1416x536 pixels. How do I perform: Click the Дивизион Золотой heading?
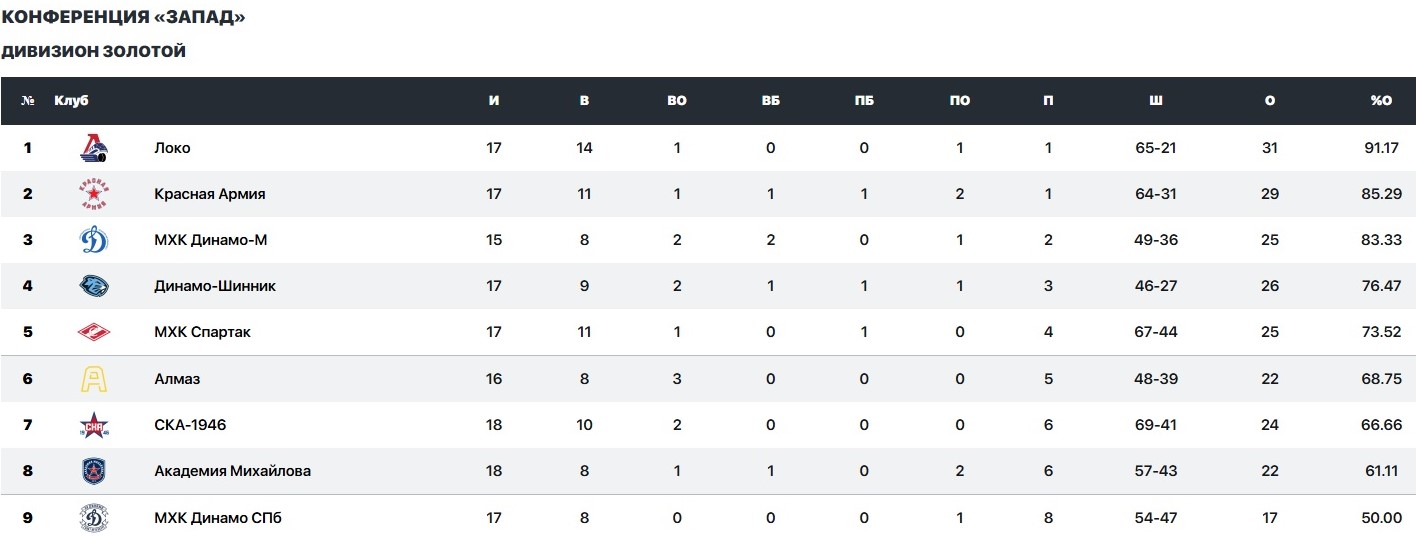[x=93, y=51]
